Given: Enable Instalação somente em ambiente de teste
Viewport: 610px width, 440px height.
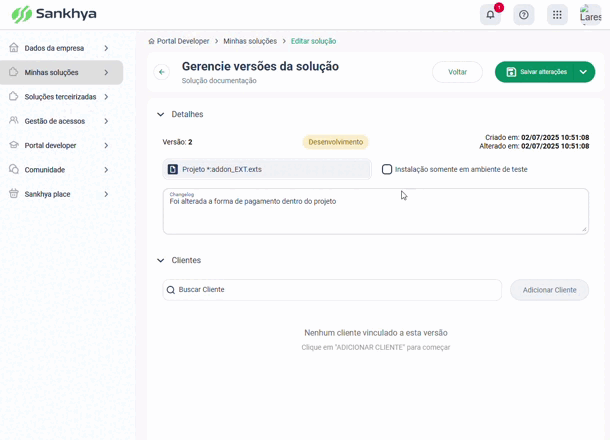Looking at the screenshot, I should (x=387, y=169).
